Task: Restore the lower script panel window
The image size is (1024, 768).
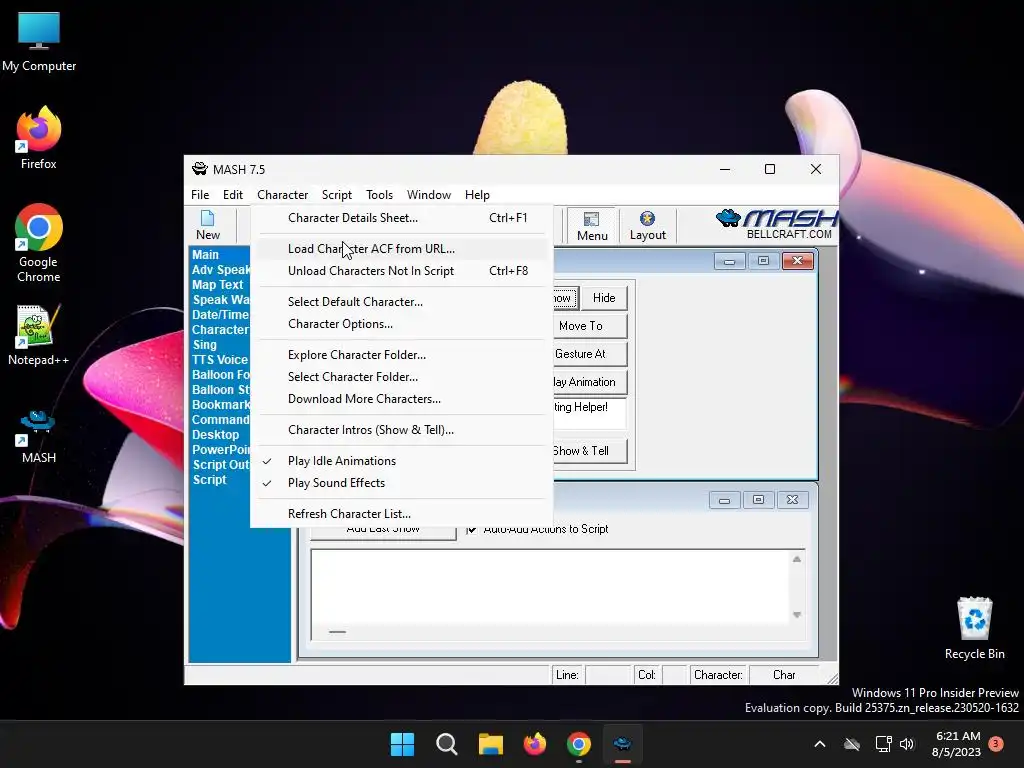Action: click(x=758, y=500)
